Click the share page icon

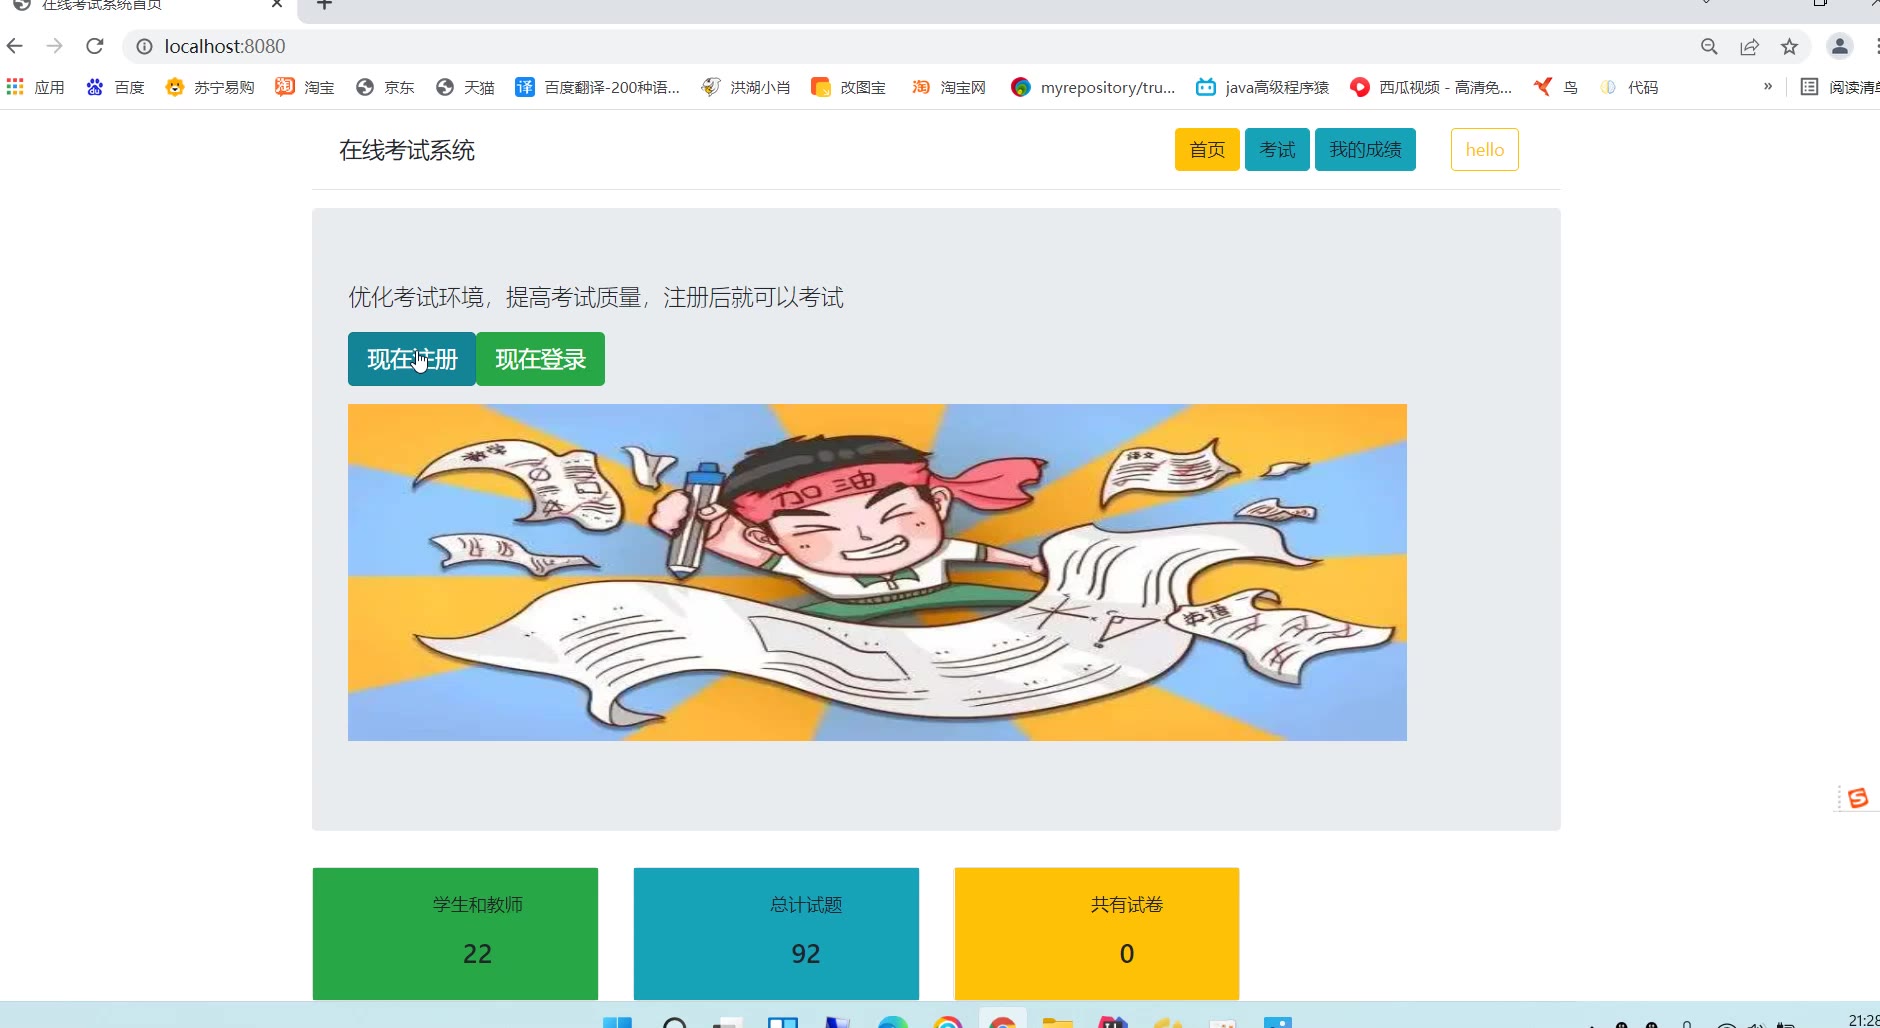tap(1749, 47)
